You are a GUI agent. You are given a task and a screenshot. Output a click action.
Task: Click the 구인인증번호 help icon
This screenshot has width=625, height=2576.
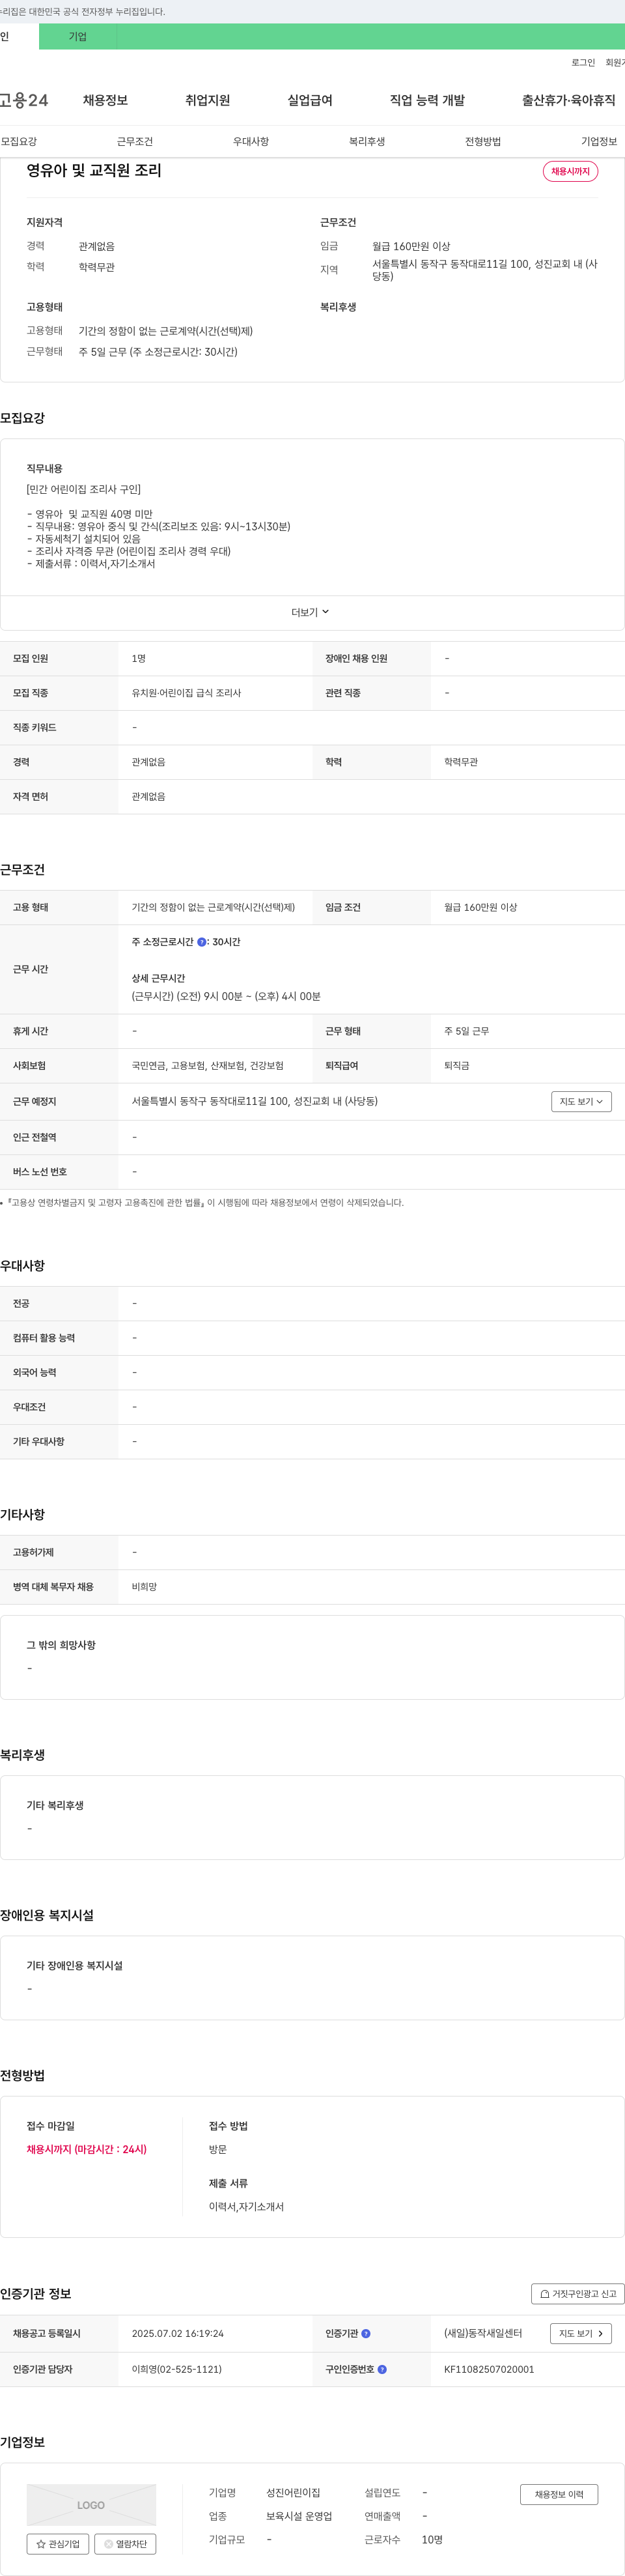[382, 2369]
